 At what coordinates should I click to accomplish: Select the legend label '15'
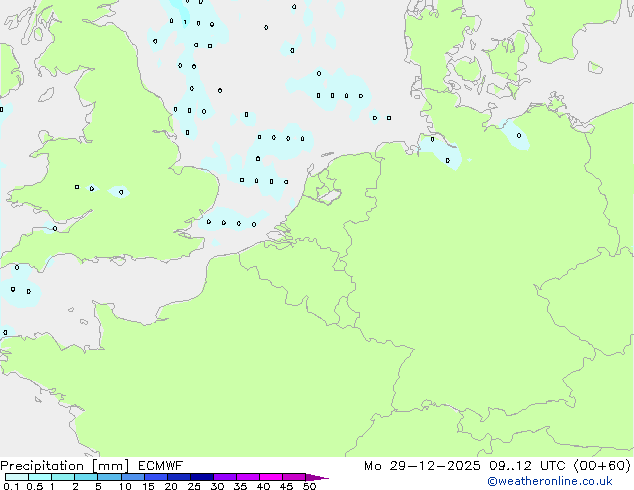point(148,486)
